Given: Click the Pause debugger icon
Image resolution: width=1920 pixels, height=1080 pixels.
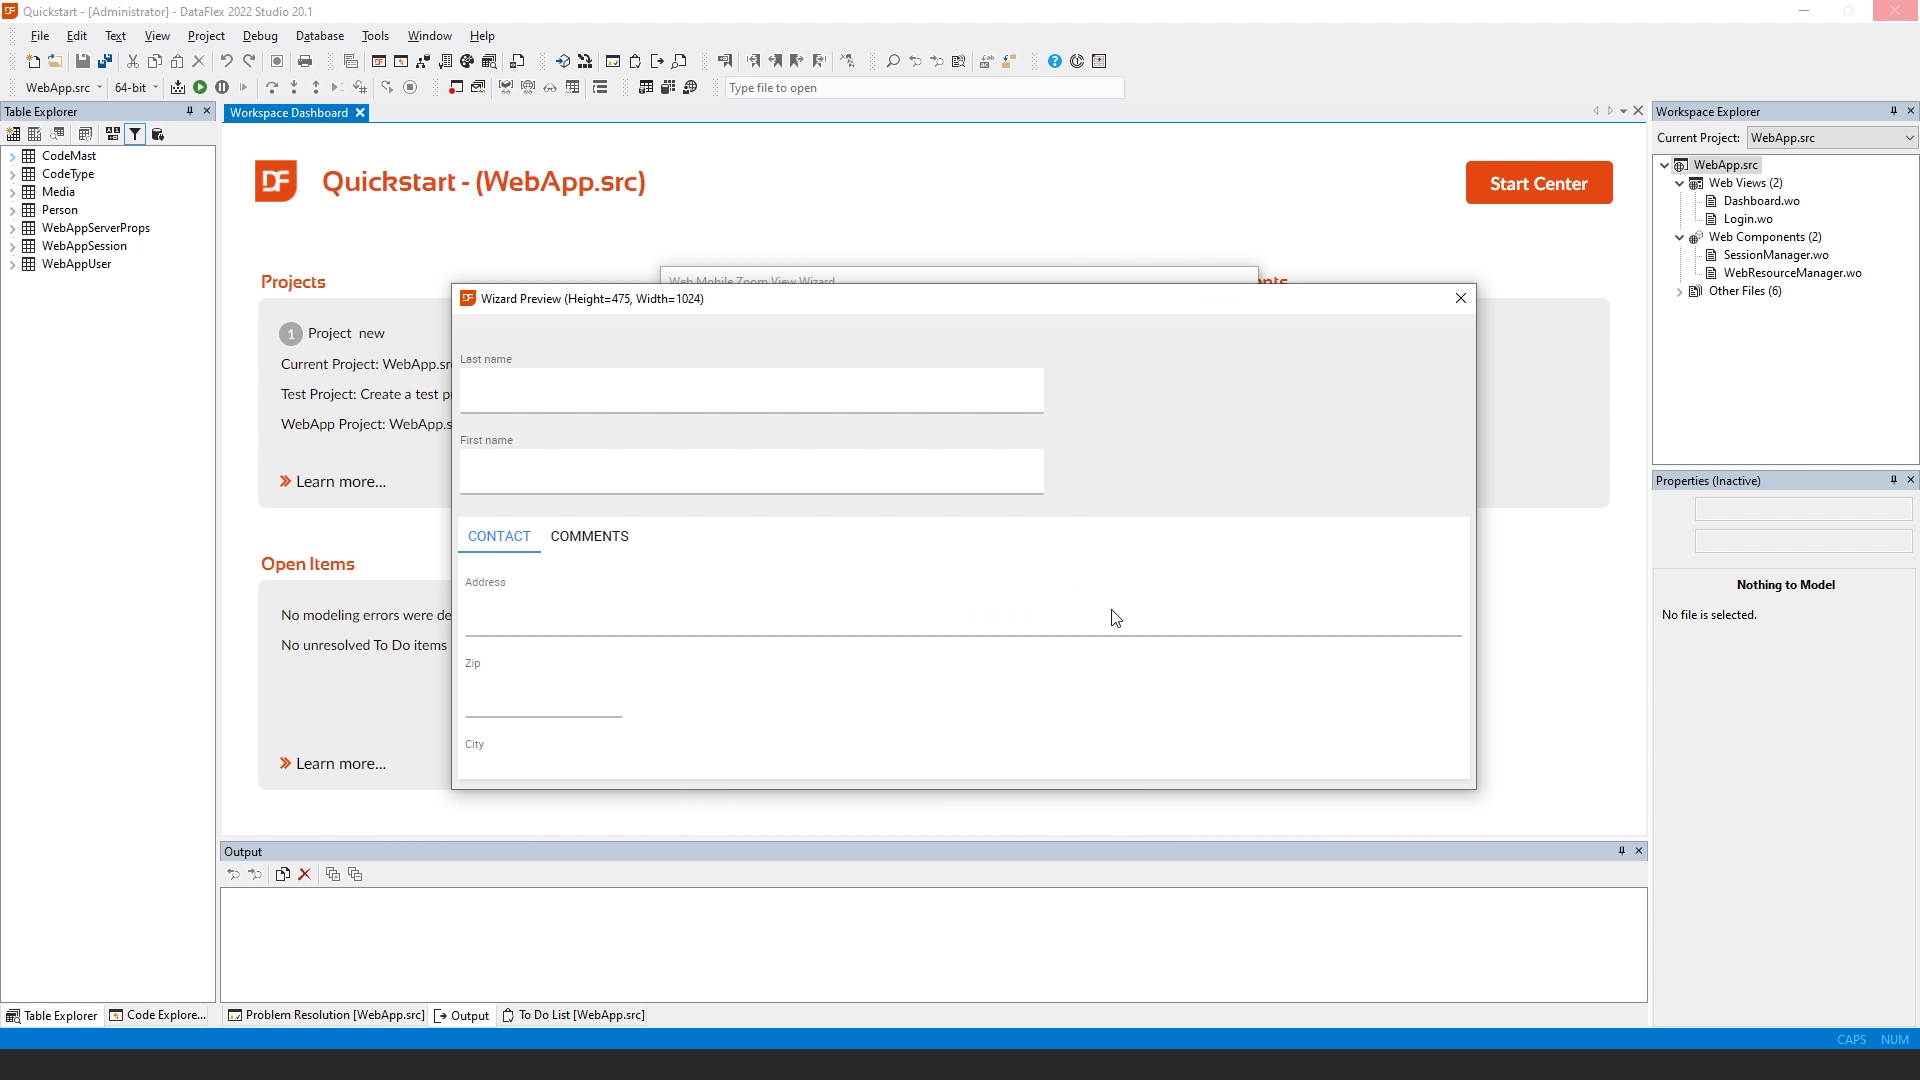Looking at the screenshot, I should click(x=222, y=87).
